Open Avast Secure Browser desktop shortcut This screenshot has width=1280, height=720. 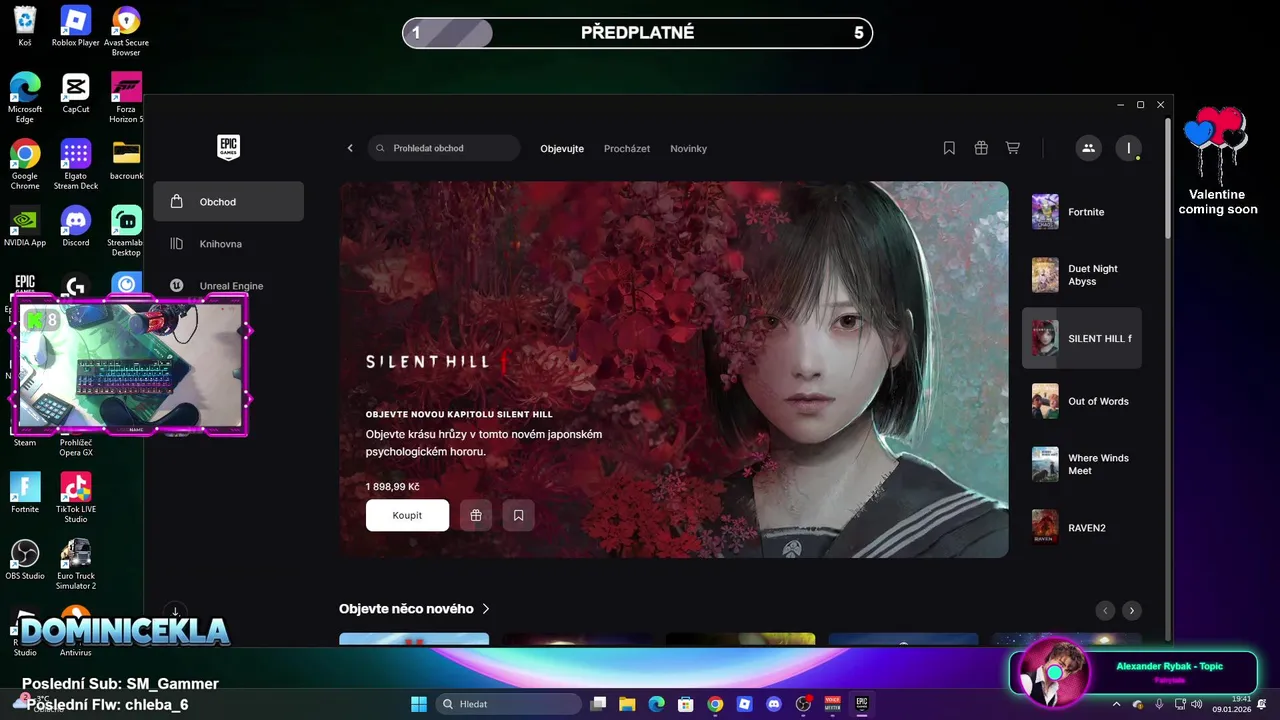(126, 31)
